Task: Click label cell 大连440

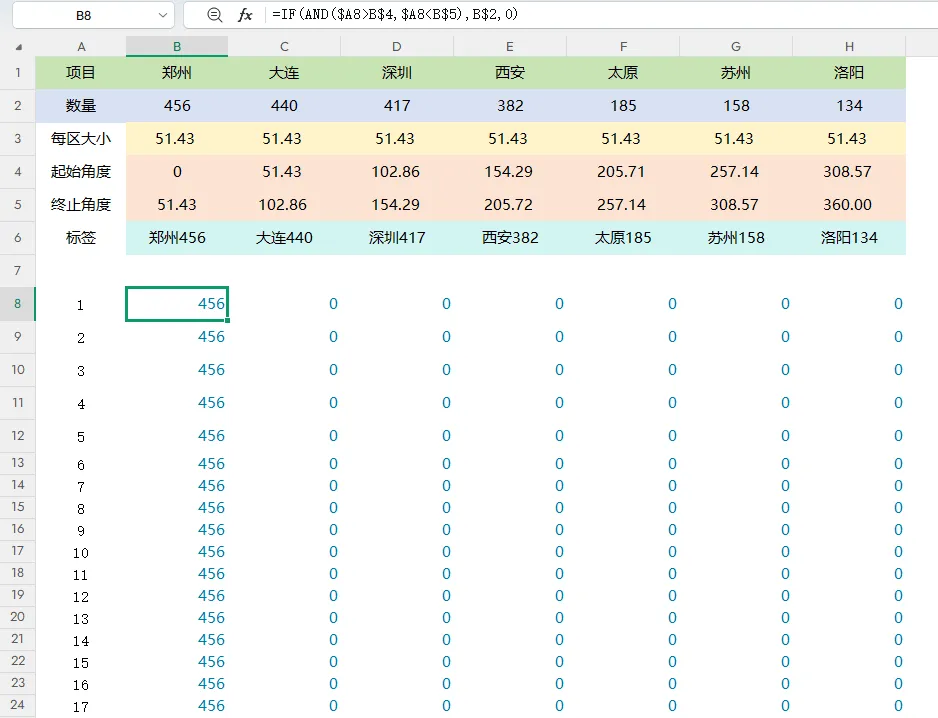Action: [x=284, y=238]
